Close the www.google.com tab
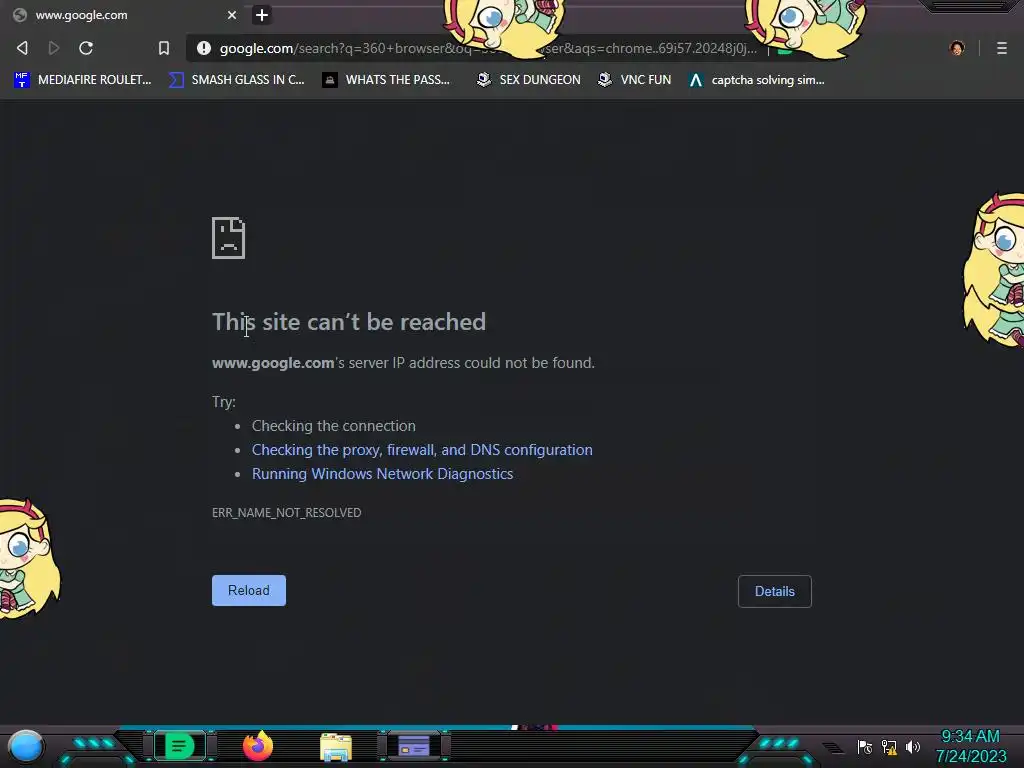Viewport: 1024px width, 768px height. click(x=232, y=15)
